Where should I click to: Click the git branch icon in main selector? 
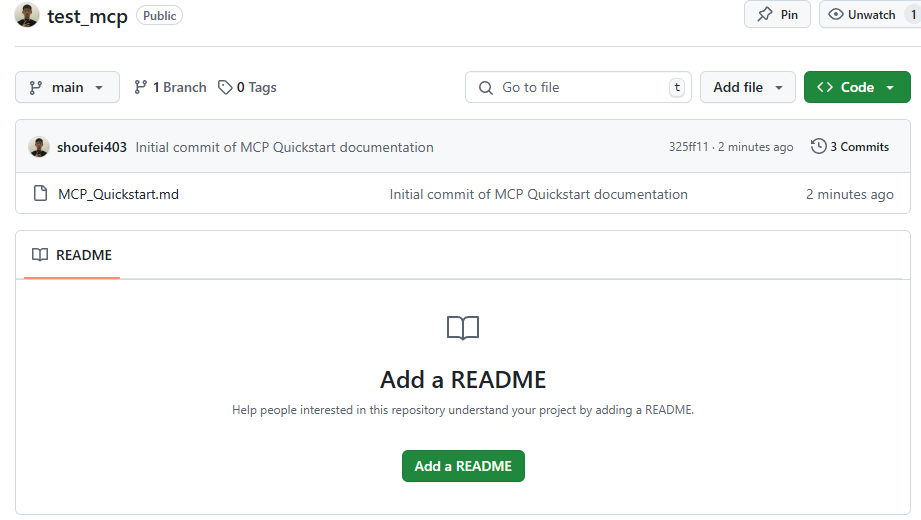pos(36,88)
